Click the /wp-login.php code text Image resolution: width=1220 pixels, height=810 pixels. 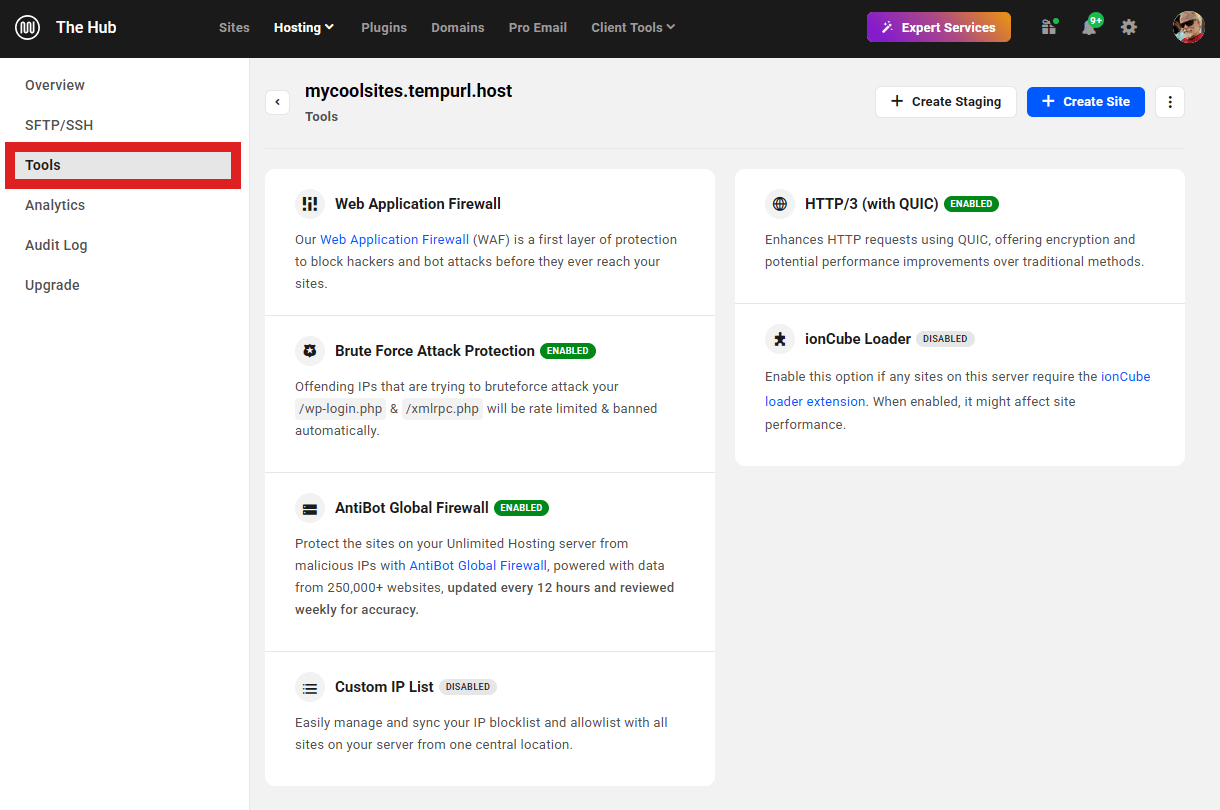pyautogui.click(x=340, y=409)
